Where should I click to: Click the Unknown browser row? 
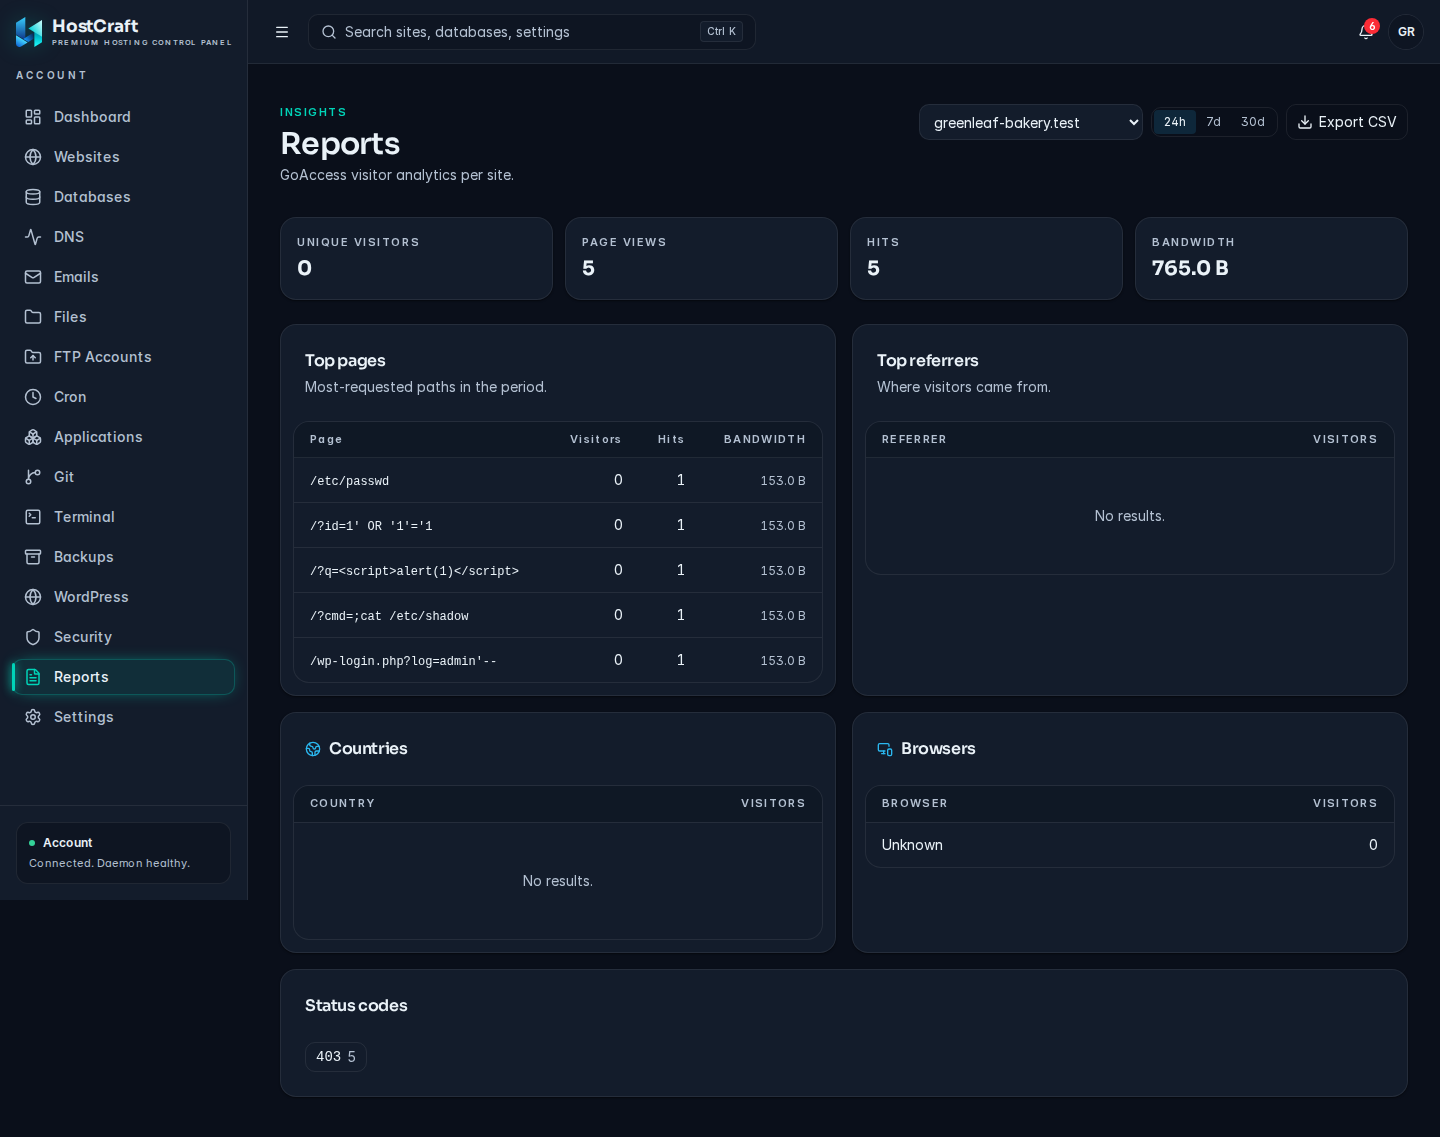[1130, 845]
